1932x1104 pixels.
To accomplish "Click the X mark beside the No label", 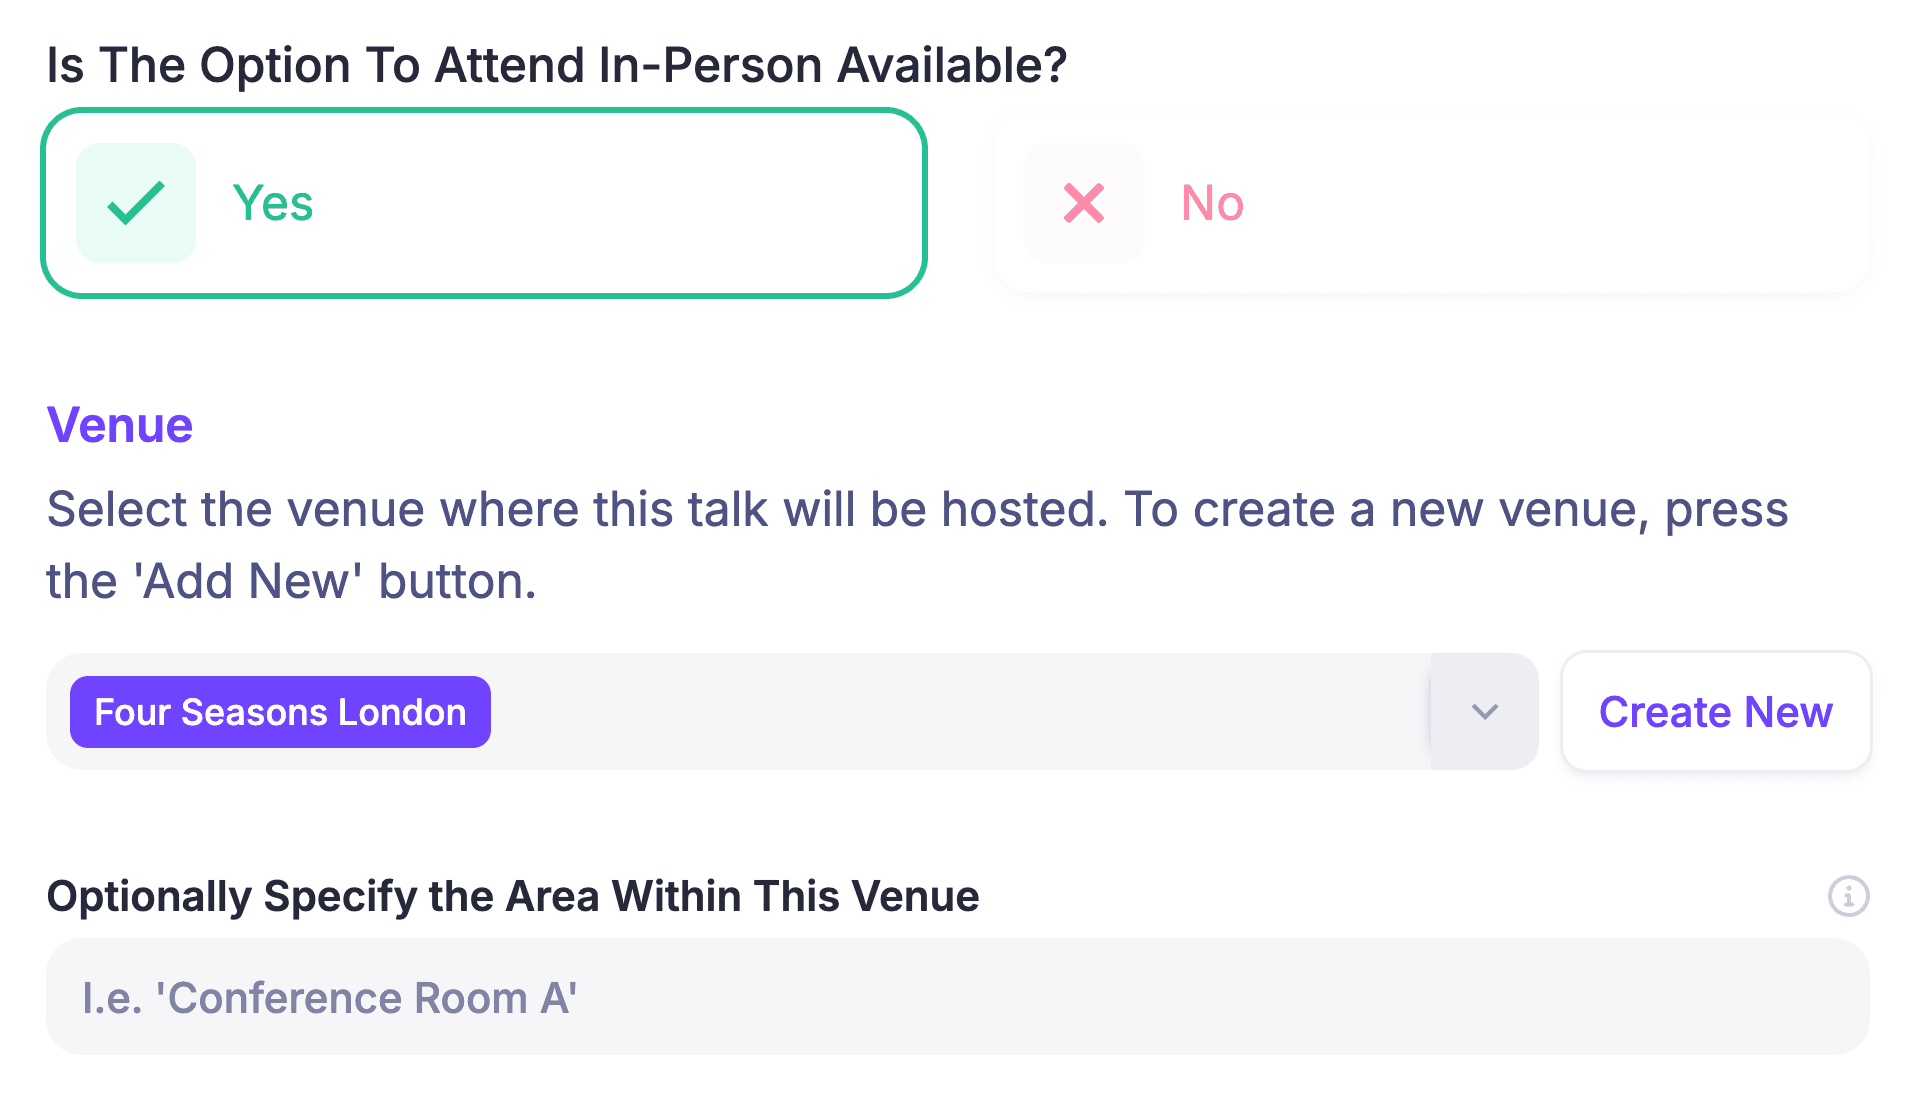I will coord(1084,203).
